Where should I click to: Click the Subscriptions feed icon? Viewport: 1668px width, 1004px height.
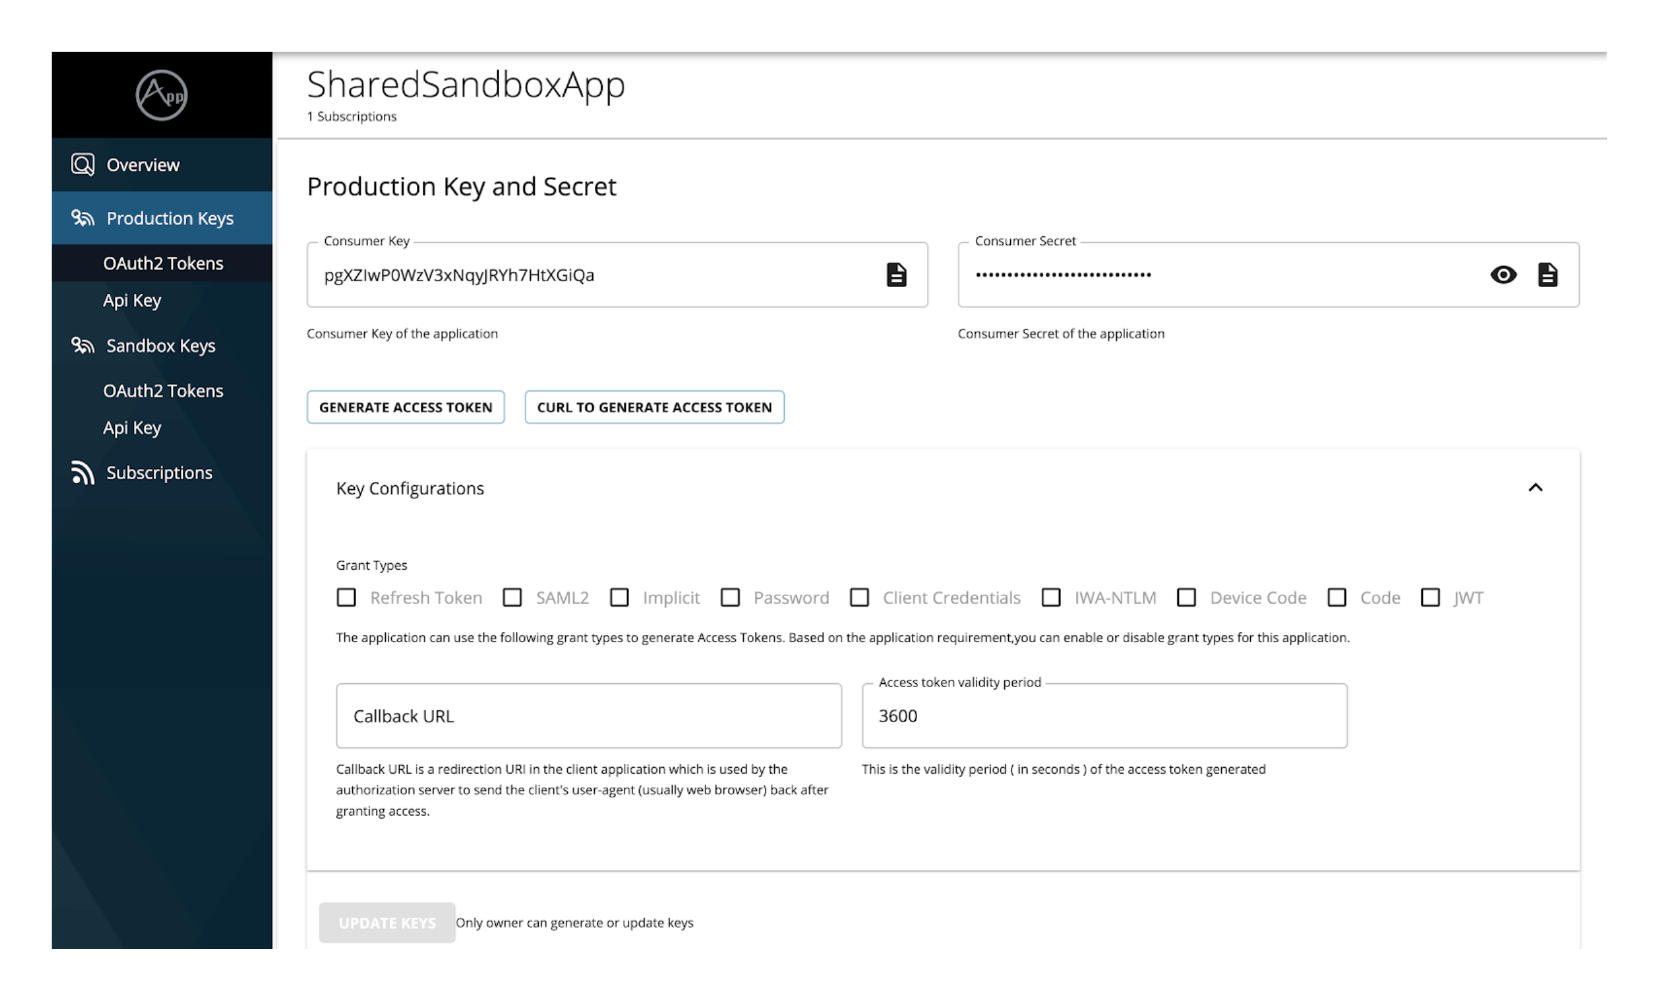[83, 472]
